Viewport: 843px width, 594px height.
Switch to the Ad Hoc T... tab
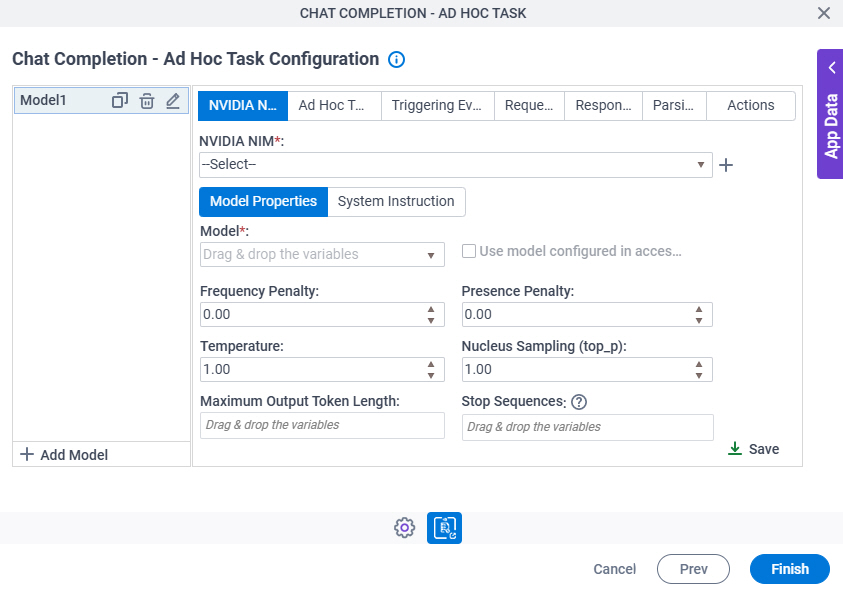[334, 105]
